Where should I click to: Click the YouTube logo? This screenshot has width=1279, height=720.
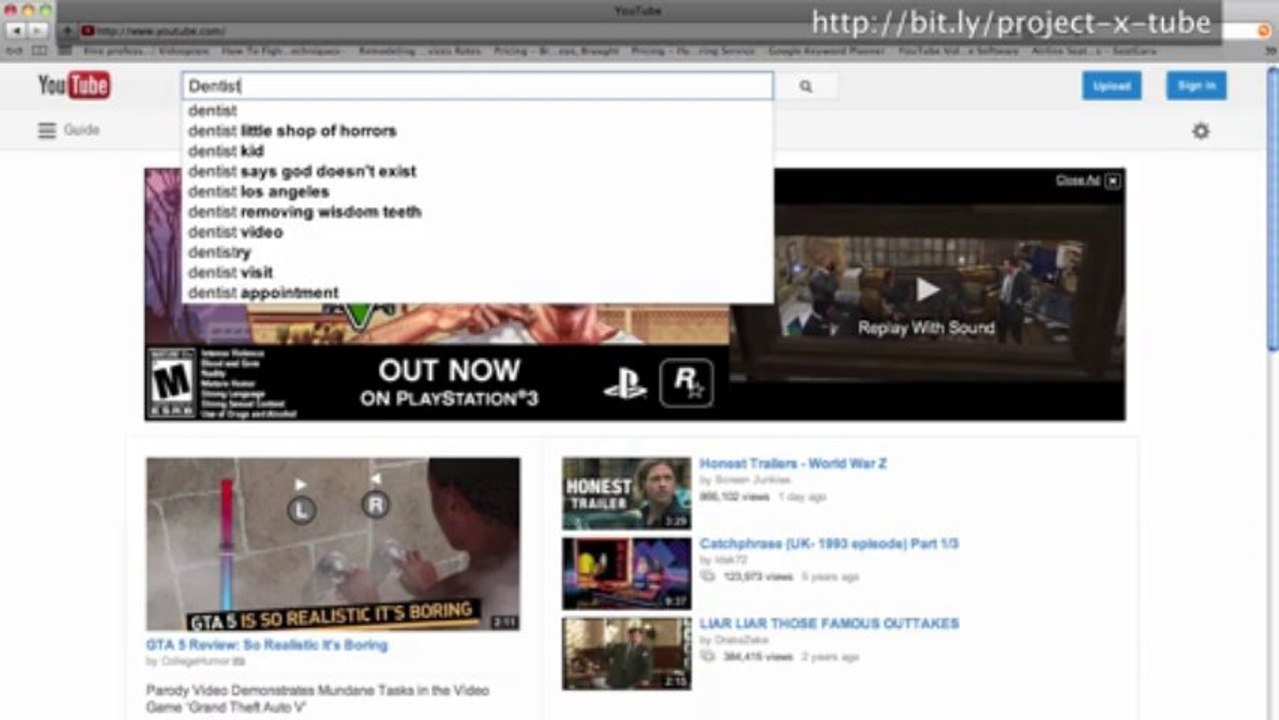(x=74, y=86)
